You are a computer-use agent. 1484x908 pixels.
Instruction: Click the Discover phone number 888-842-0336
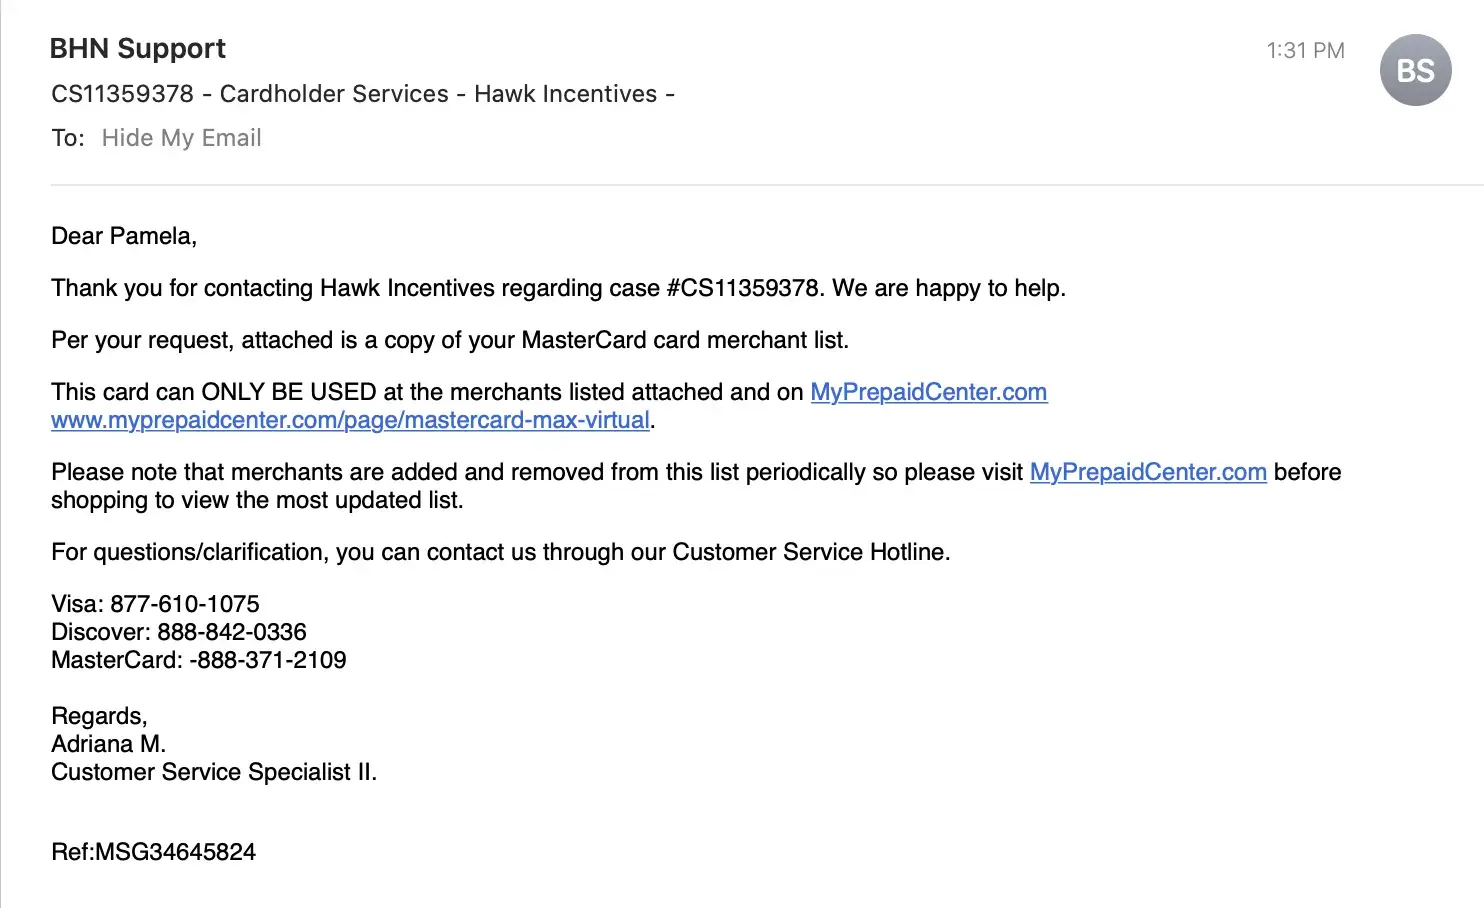(x=232, y=632)
